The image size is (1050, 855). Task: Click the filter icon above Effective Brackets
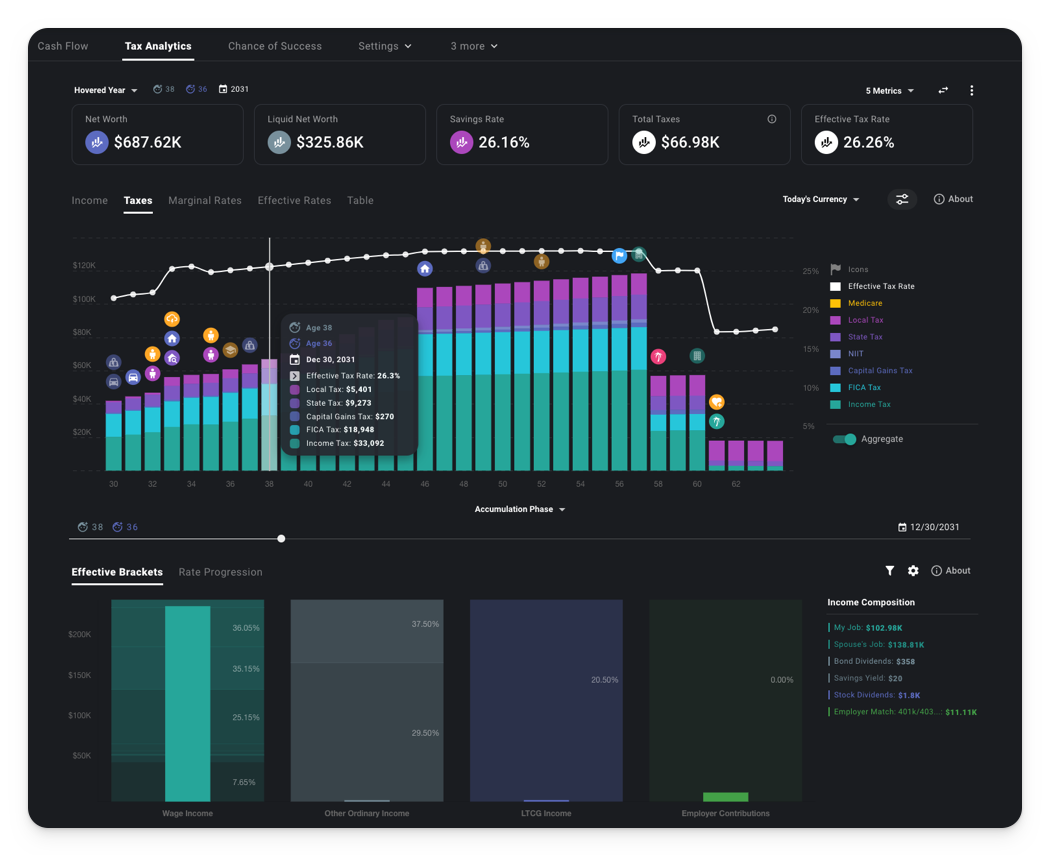[890, 570]
